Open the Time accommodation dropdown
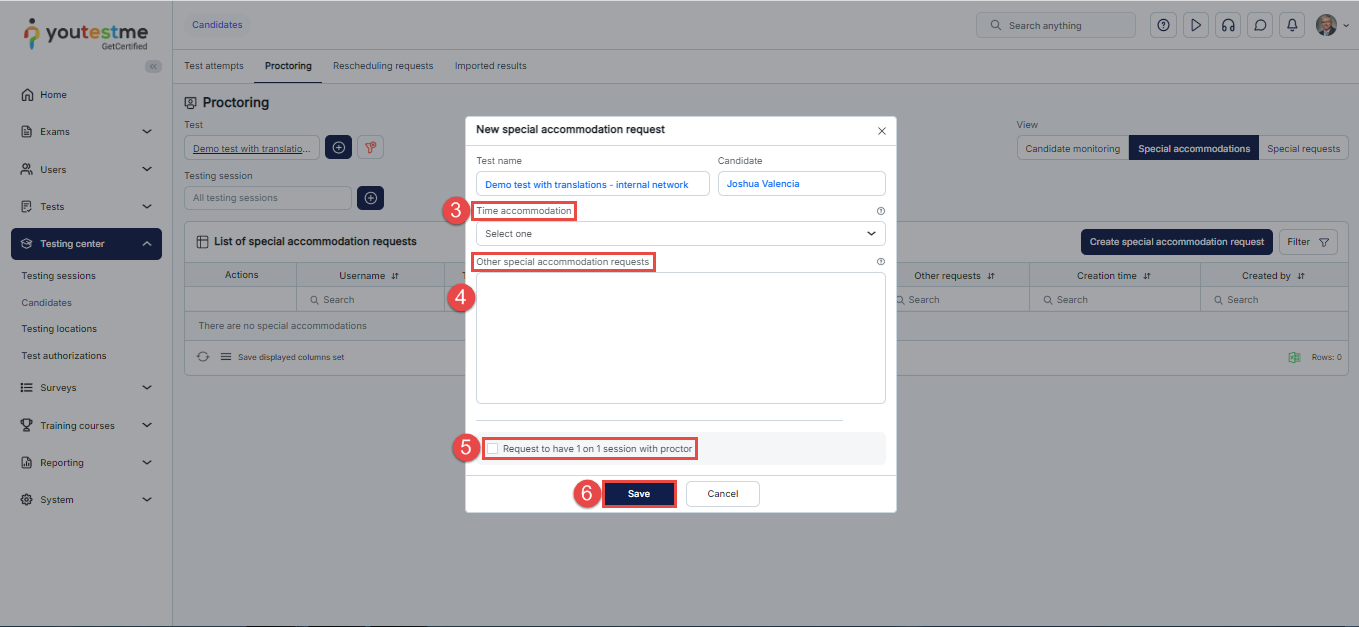The image size is (1359, 627). 680,234
